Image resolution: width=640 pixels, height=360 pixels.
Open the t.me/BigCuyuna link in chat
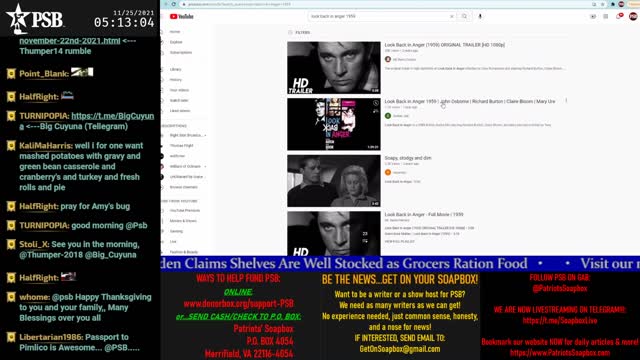[x=87, y=121]
